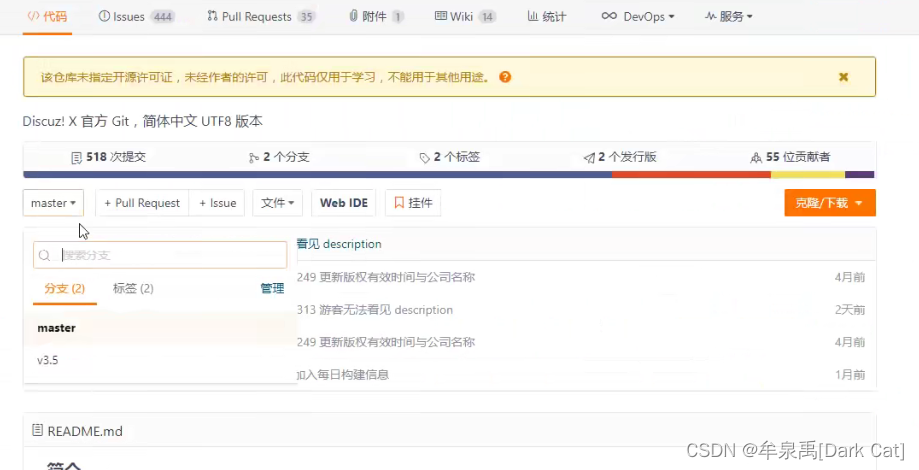Click the paper plane icon beside 发行版
919x470 pixels.
click(589, 158)
